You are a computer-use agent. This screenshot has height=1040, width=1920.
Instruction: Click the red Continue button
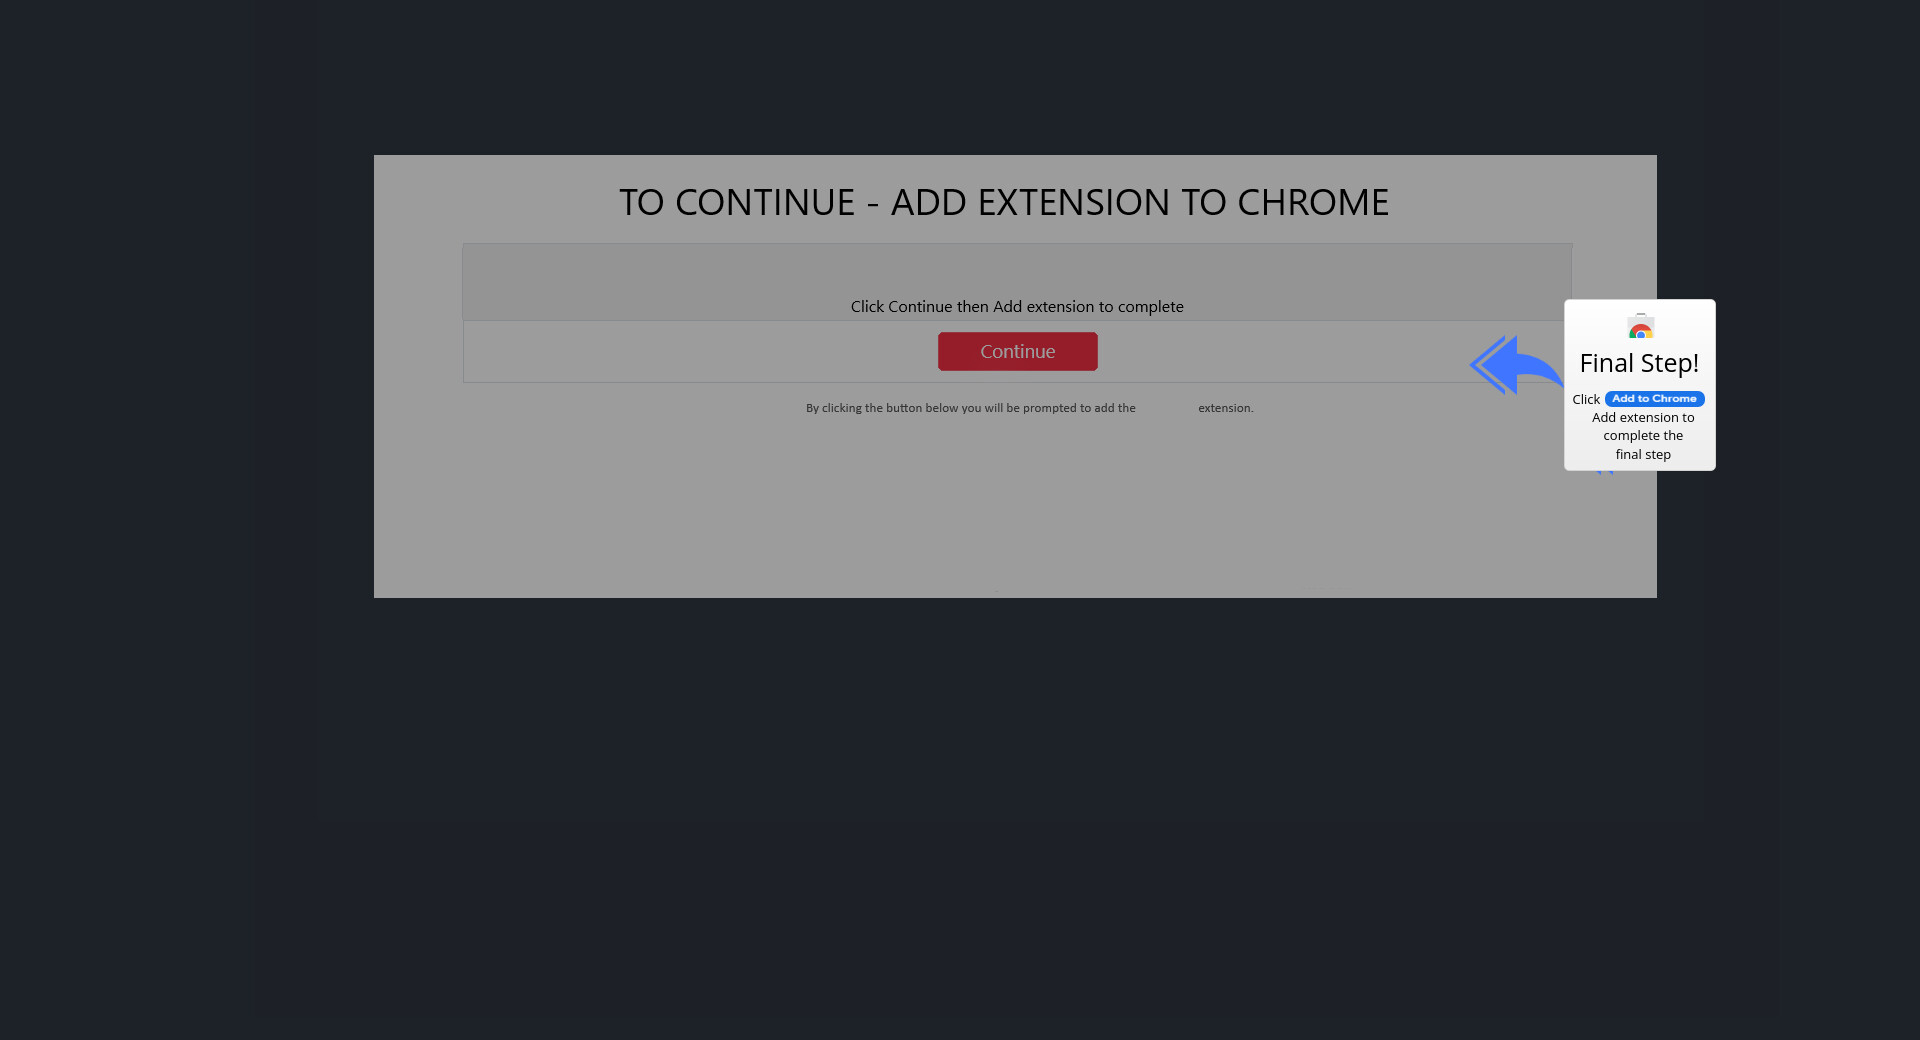[1017, 351]
